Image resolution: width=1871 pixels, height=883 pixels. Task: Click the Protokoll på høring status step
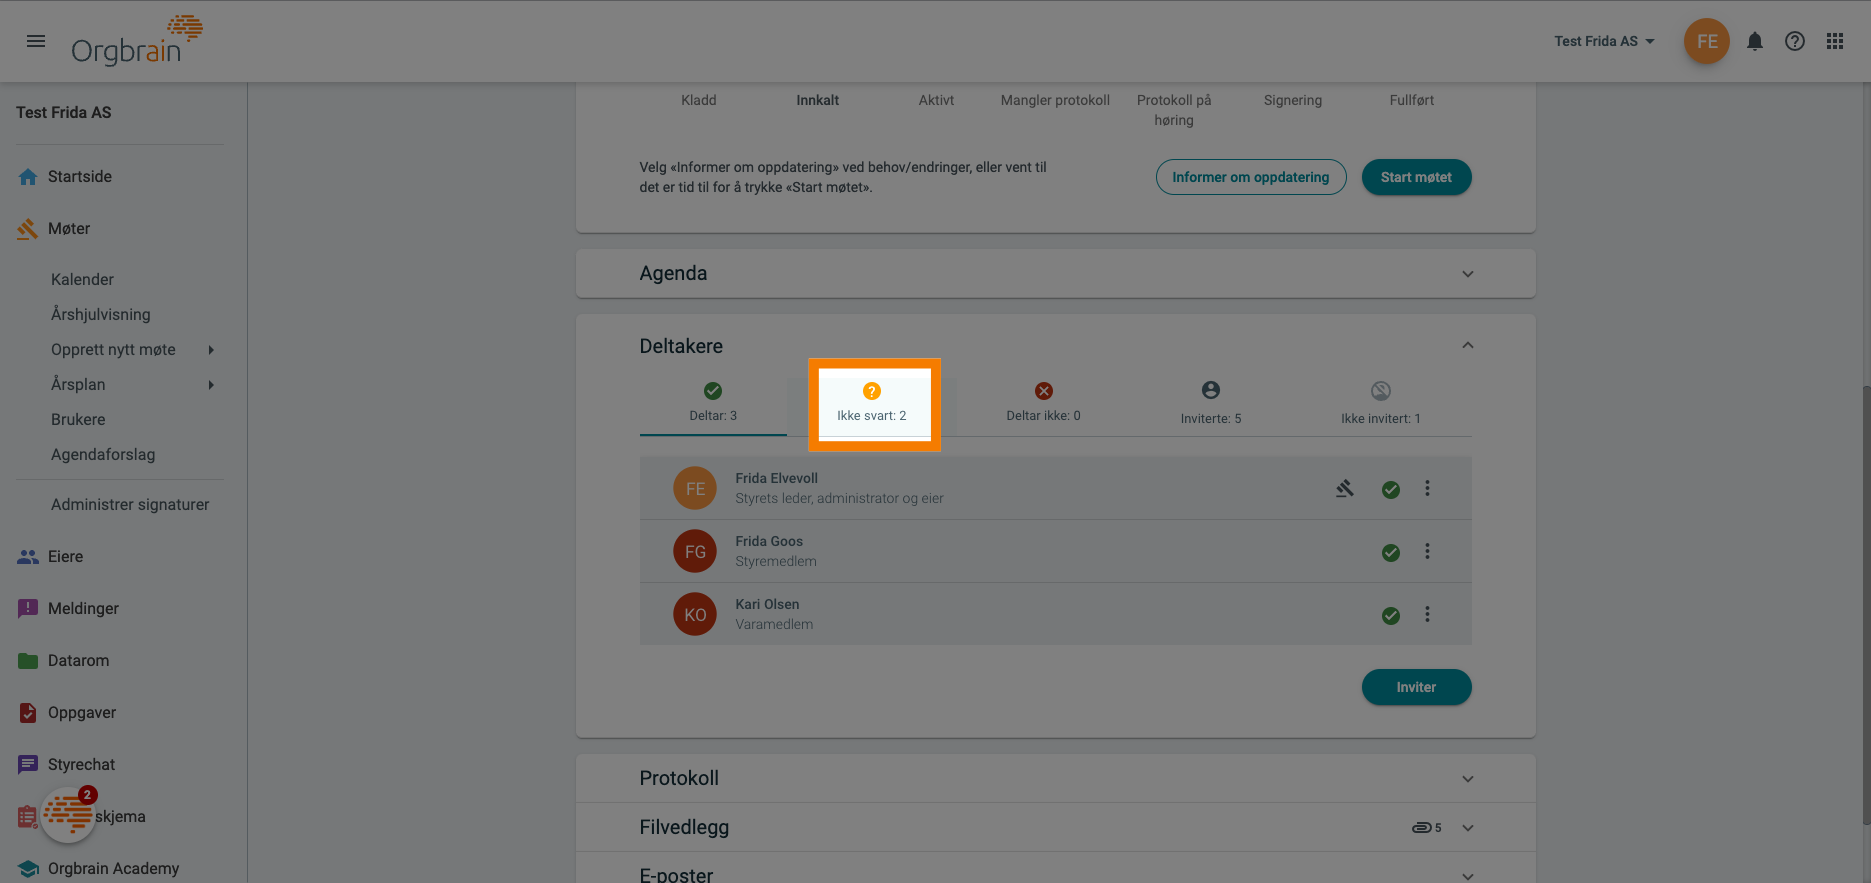(1174, 110)
